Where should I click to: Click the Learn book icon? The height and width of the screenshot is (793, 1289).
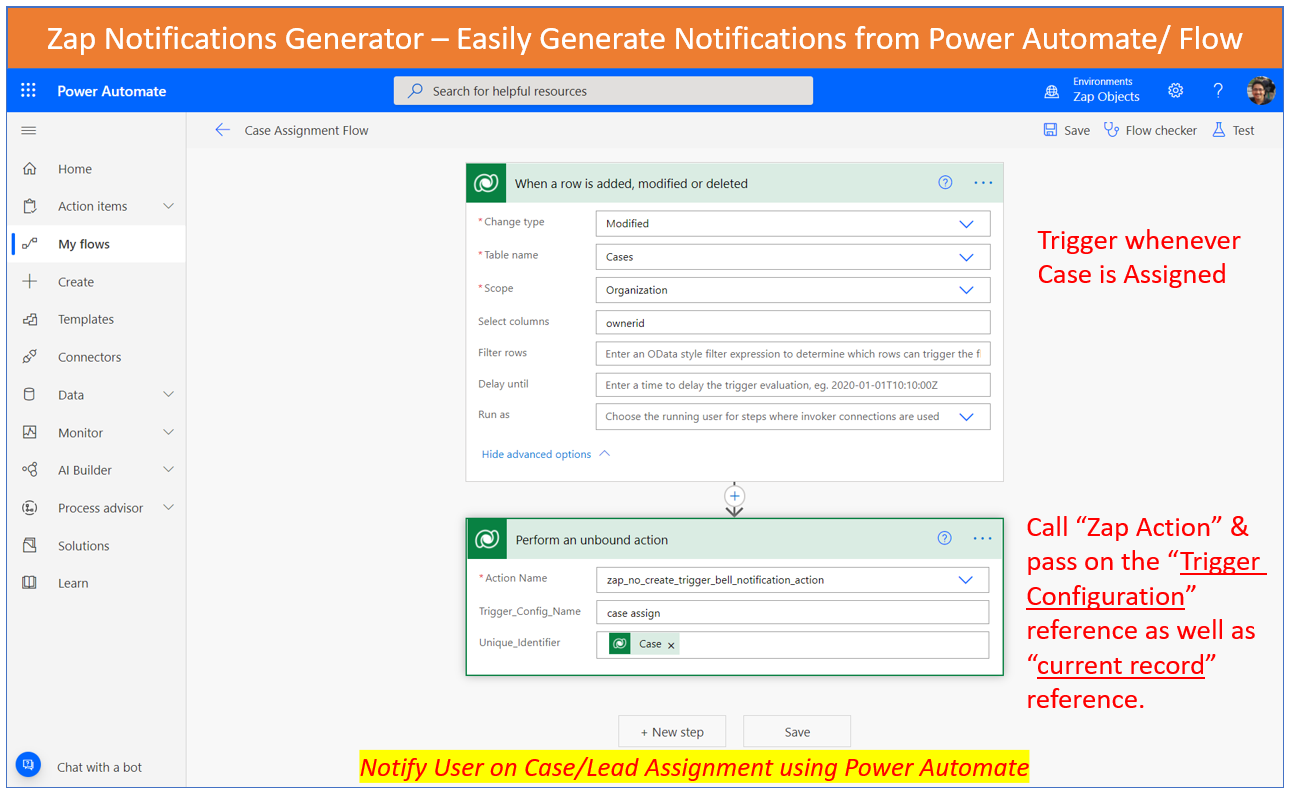pyautogui.click(x=30, y=583)
